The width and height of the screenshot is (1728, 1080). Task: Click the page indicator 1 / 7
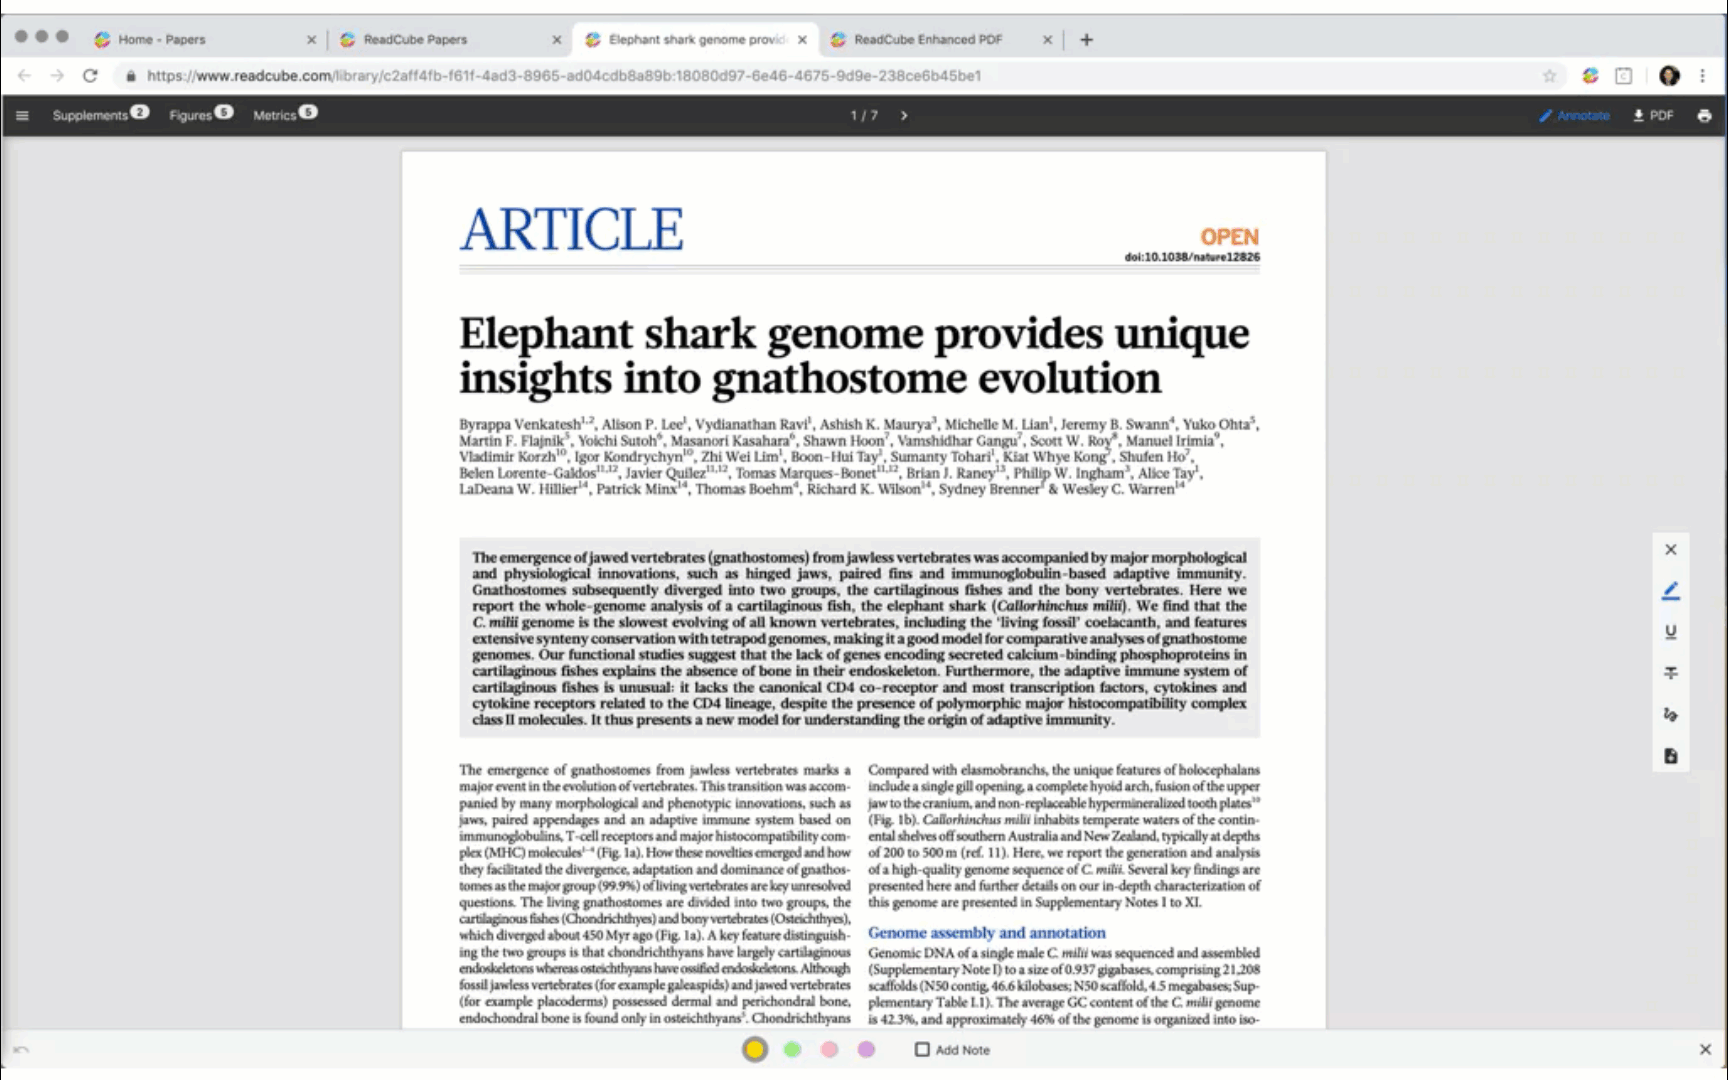864,116
